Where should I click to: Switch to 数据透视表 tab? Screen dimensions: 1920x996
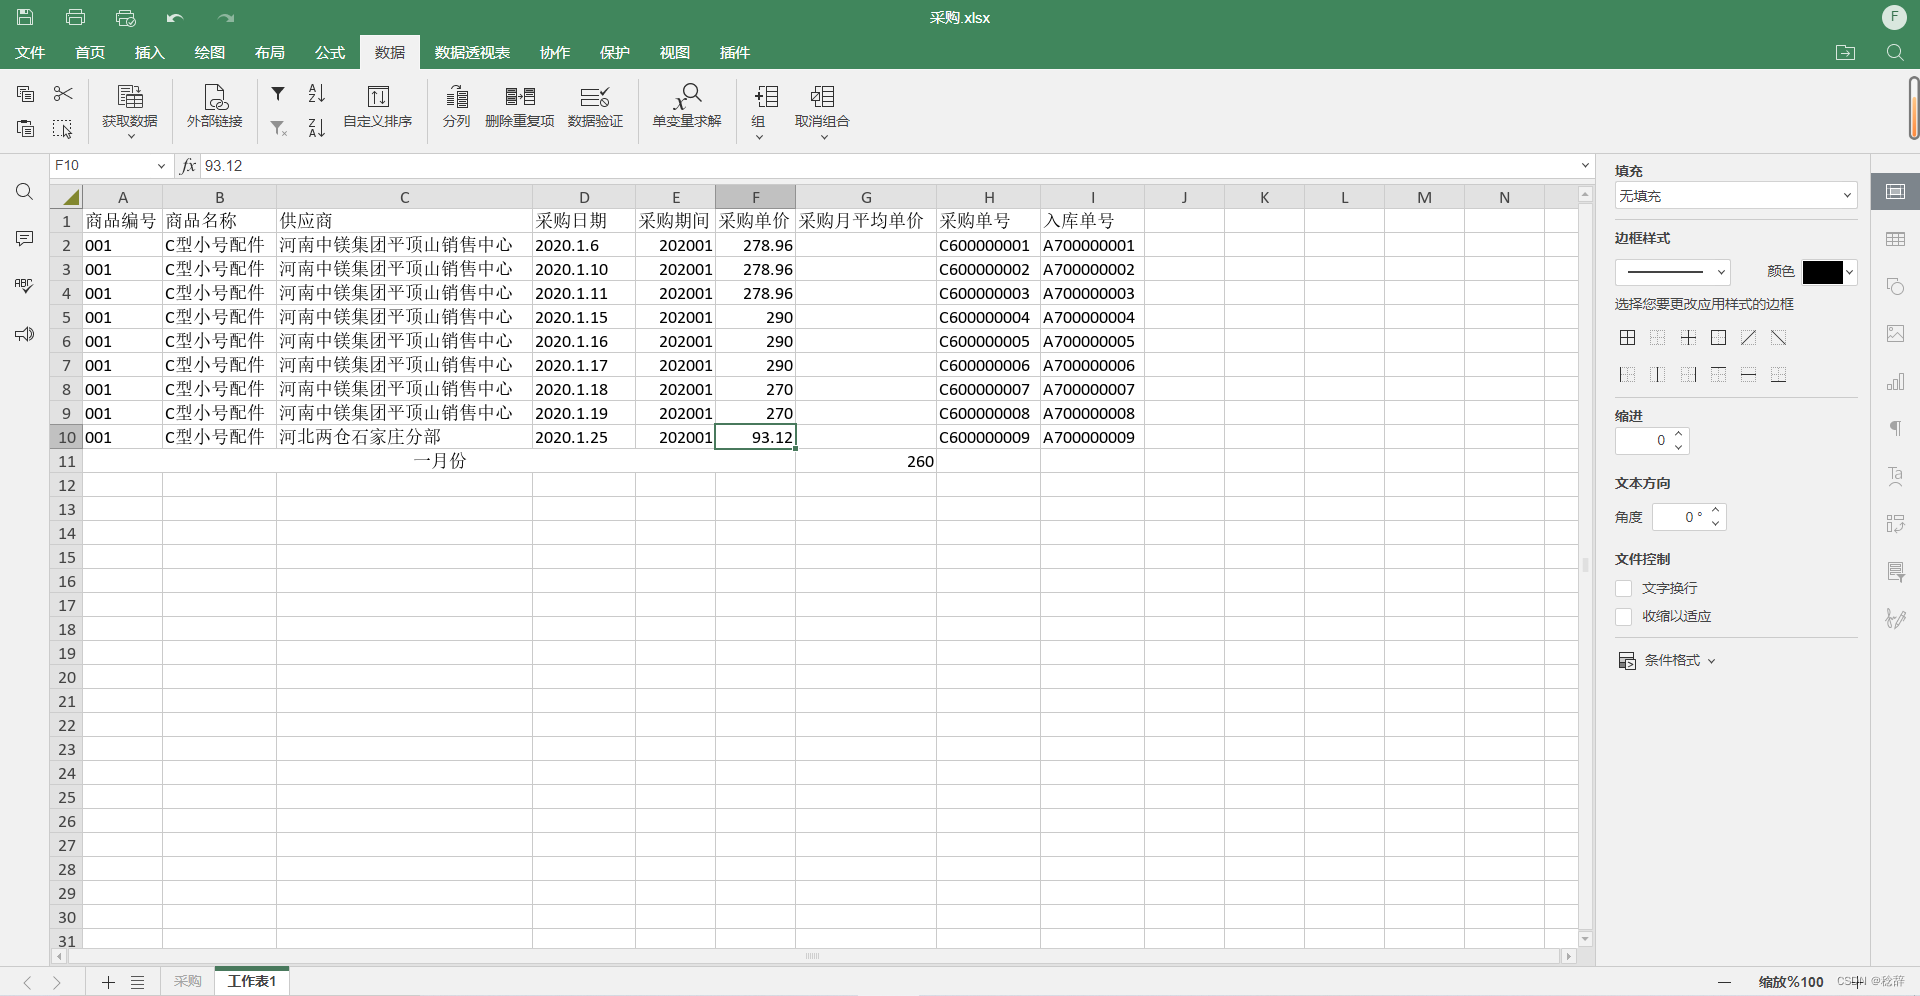coord(472,52)
